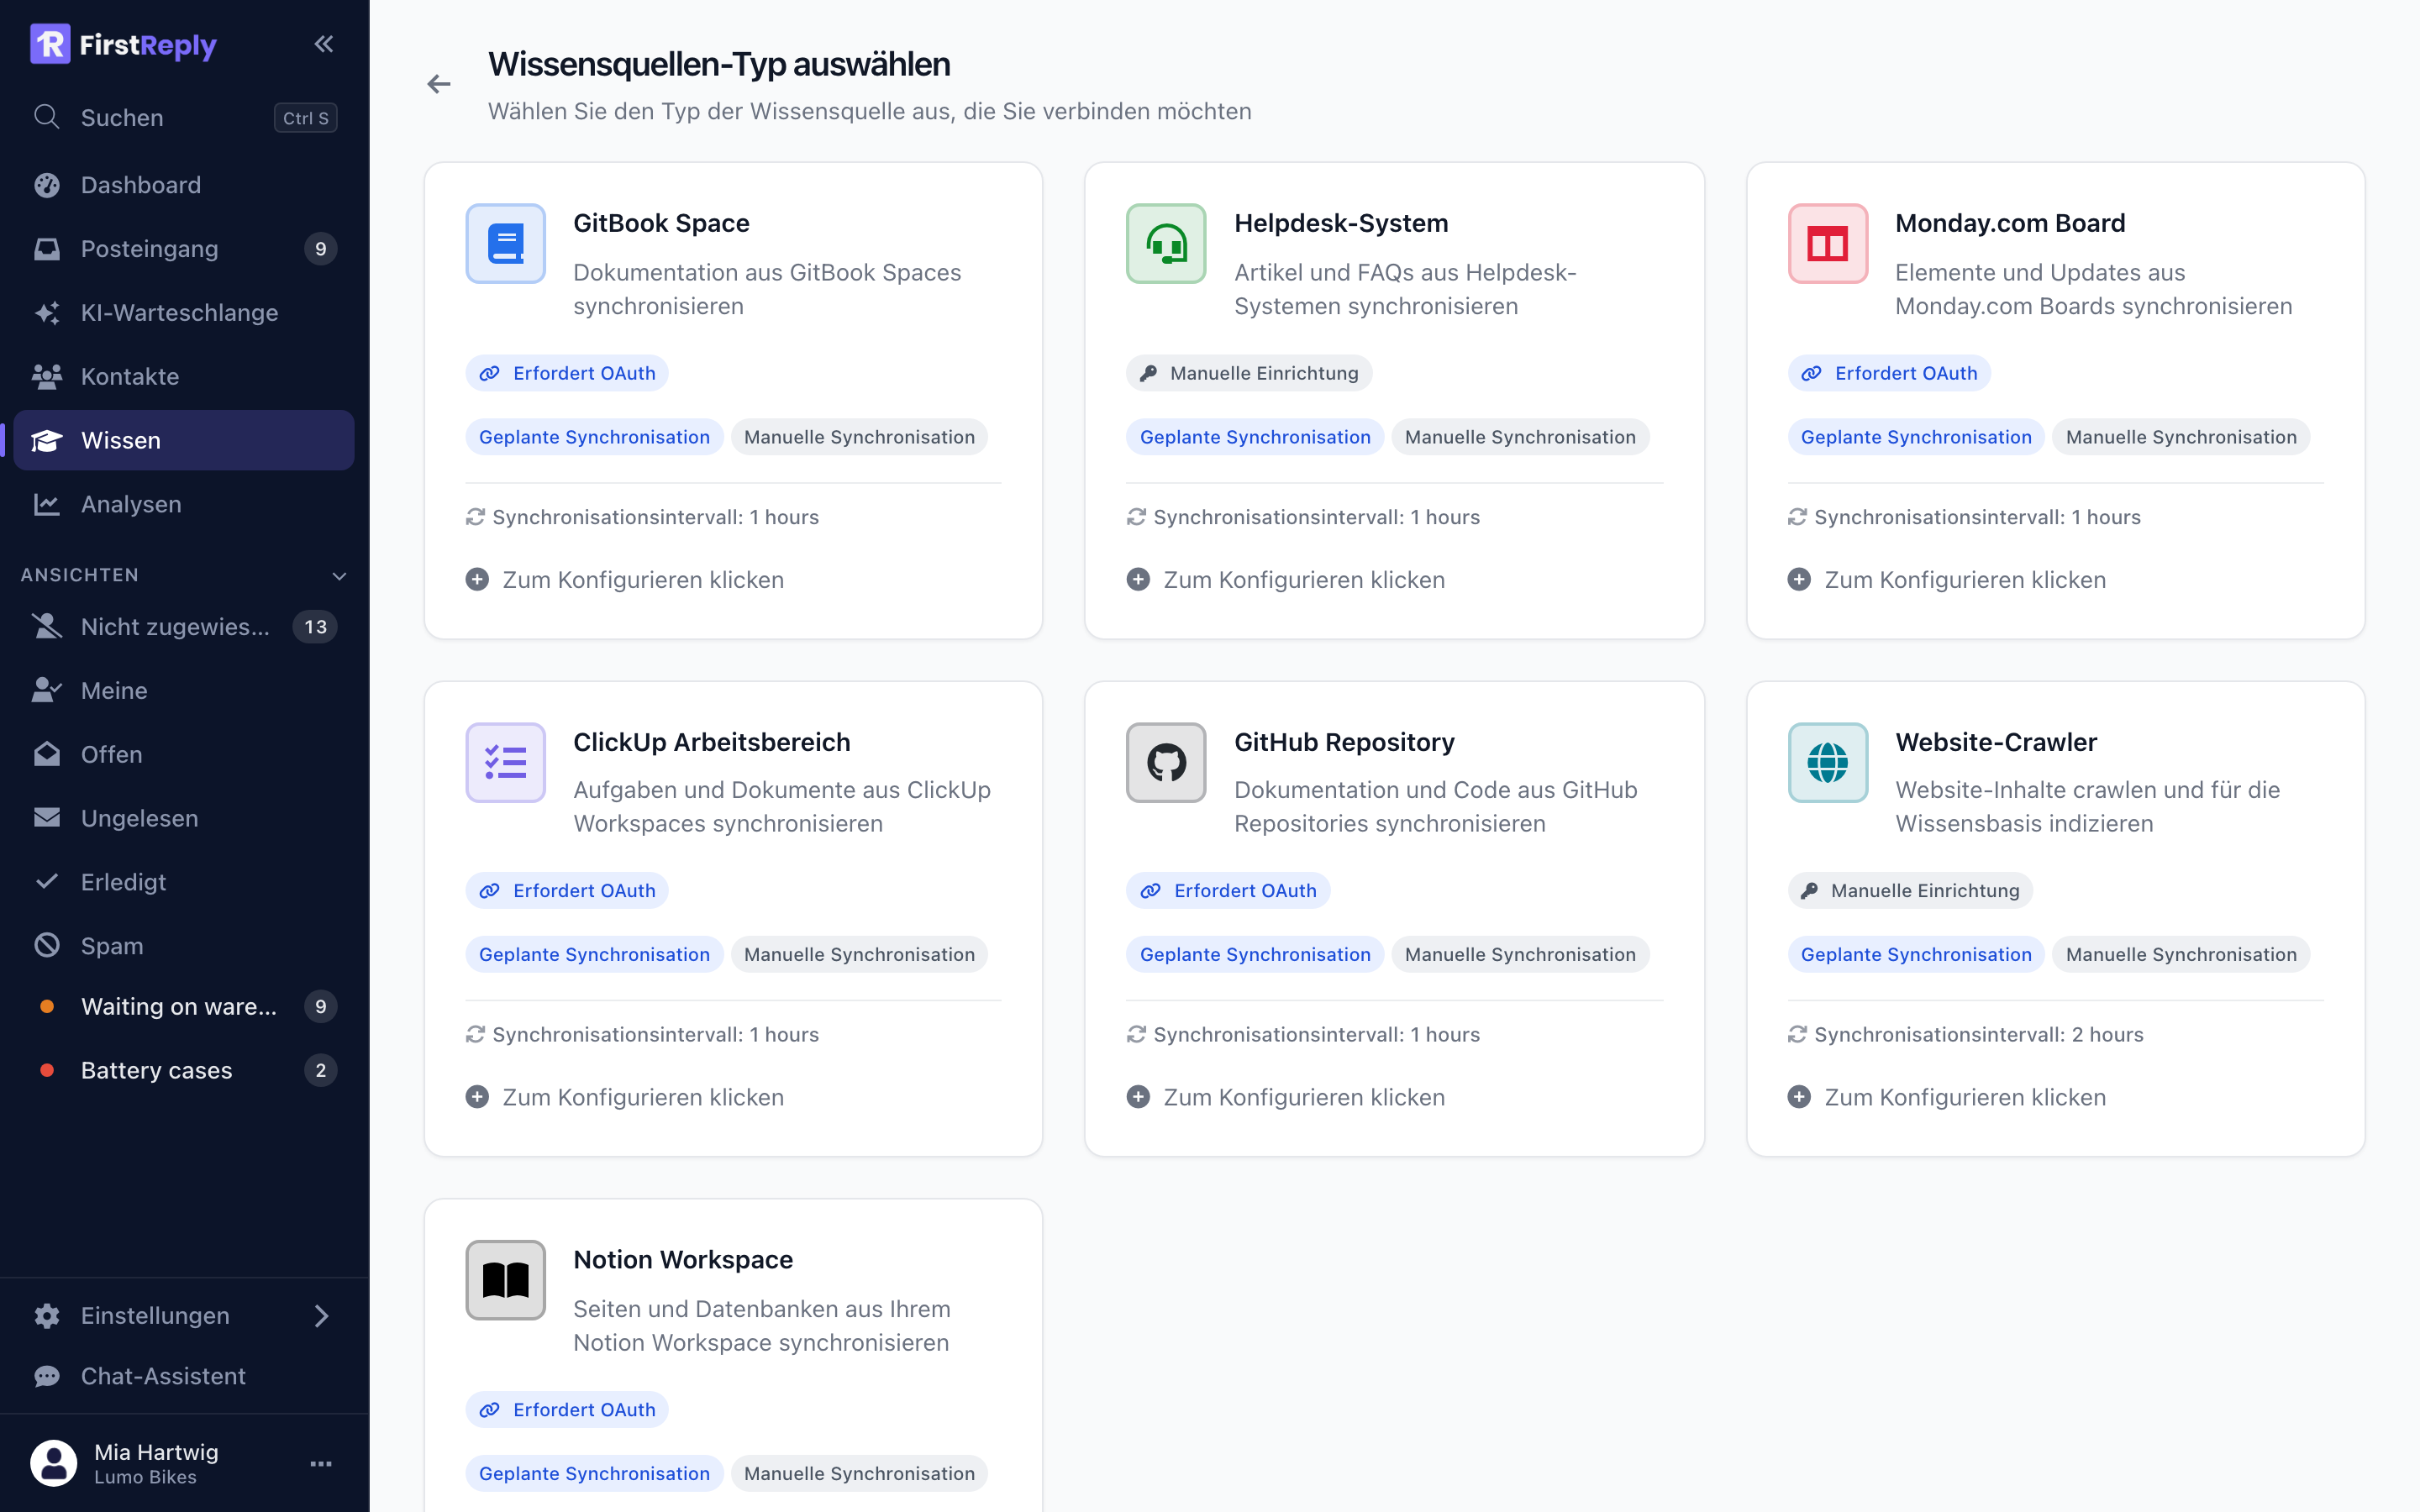Click the sync interval icon on GitBook card
2420x1512 pixels.
(x=476, y=517)
